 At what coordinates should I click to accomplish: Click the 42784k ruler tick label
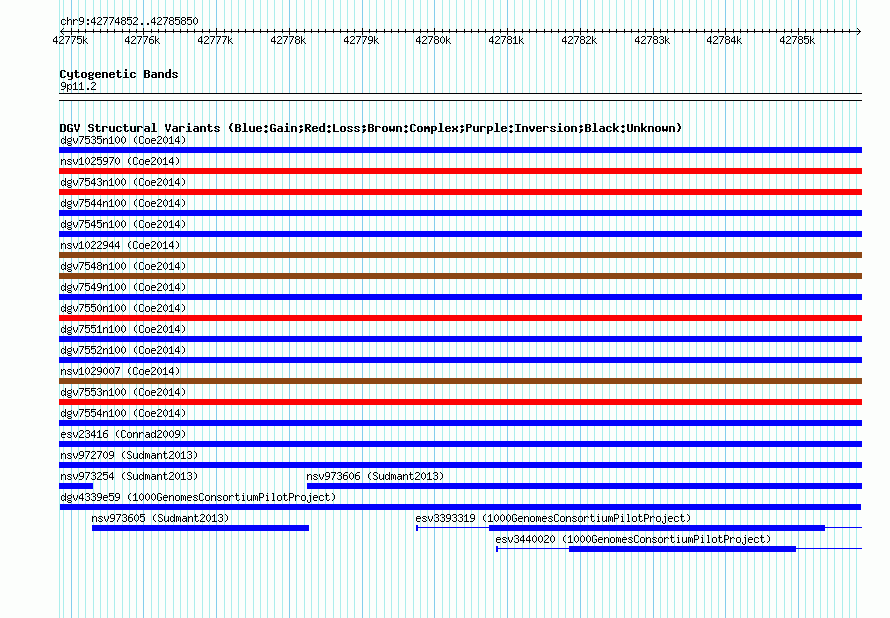(x=724, y=40)
